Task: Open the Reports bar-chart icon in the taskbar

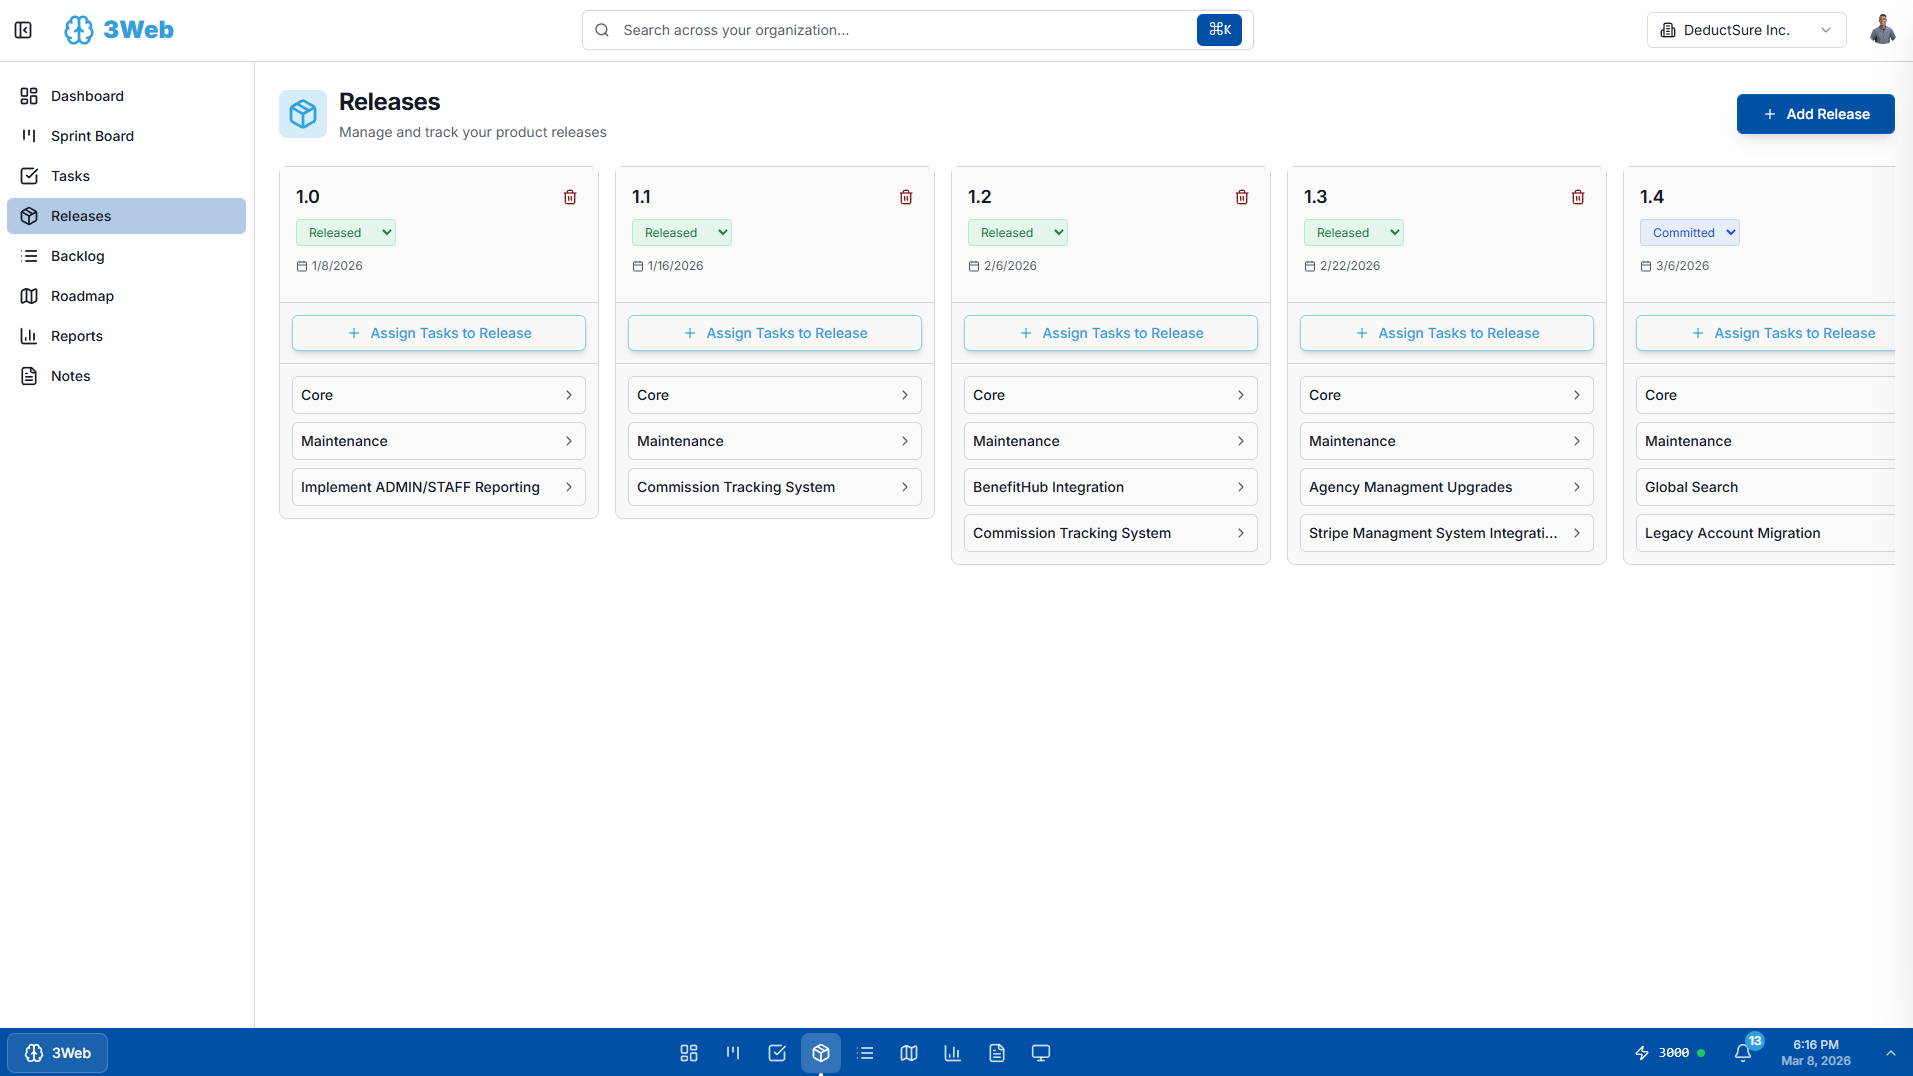Action: click(952, 1052)
